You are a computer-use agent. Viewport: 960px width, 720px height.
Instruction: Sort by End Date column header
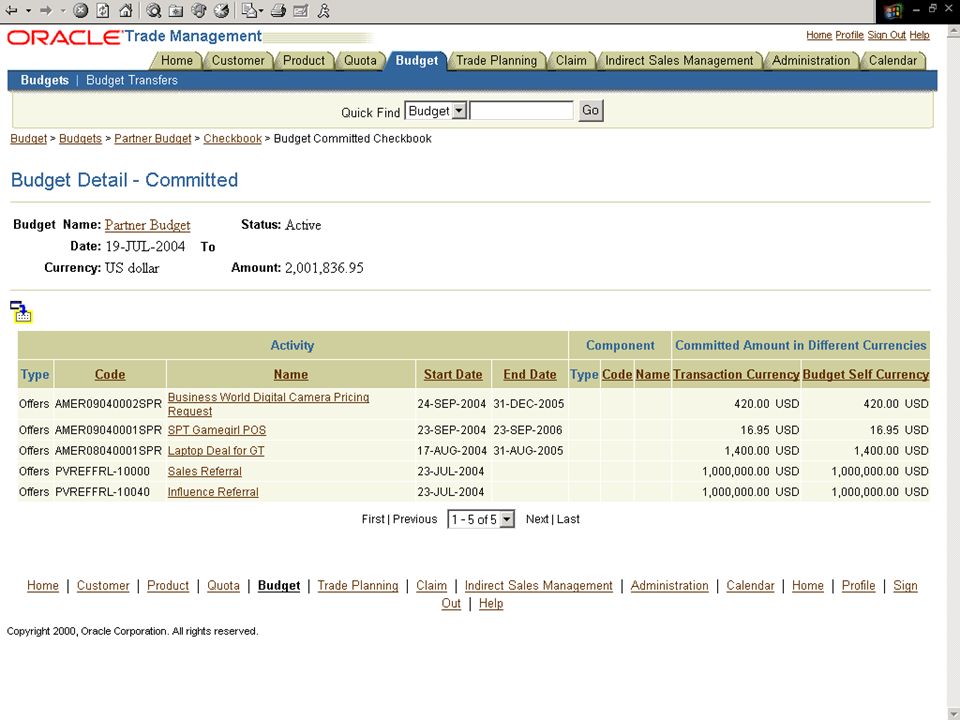(x=530, y=374)
